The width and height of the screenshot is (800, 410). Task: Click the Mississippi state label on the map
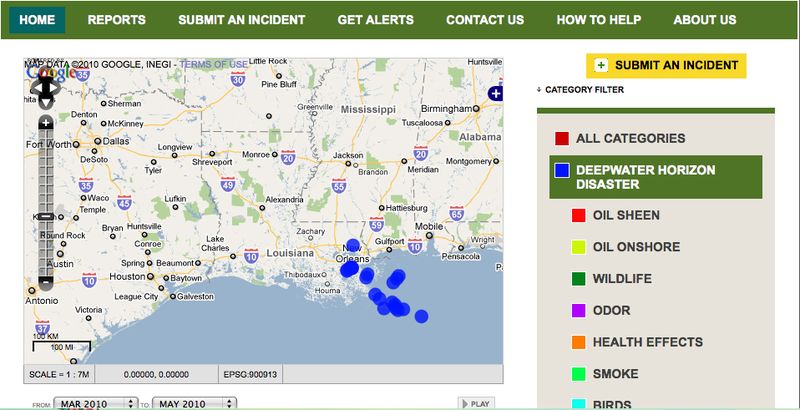coord(368,110)
